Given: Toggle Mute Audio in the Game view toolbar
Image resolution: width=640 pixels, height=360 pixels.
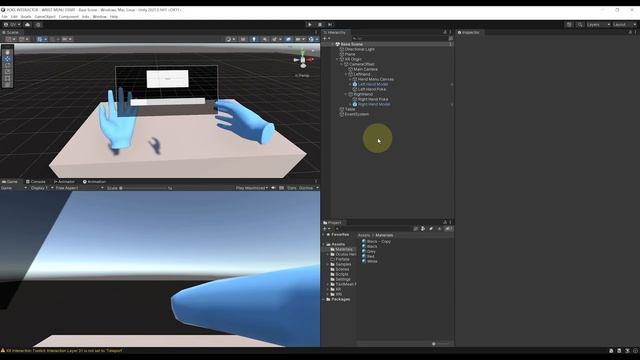Looking at the screenshot, I should tap(273, 188).
